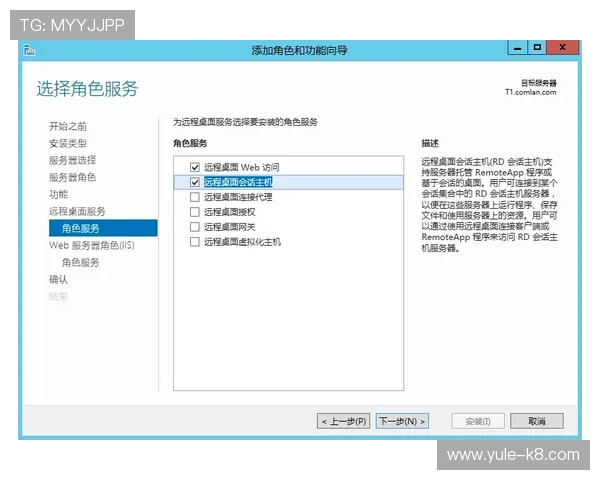Image resolution: width=600 pixels, height=480 pixels.
Task: Close the 添加角色和功能向导 window
Action: tap(562, 48)
